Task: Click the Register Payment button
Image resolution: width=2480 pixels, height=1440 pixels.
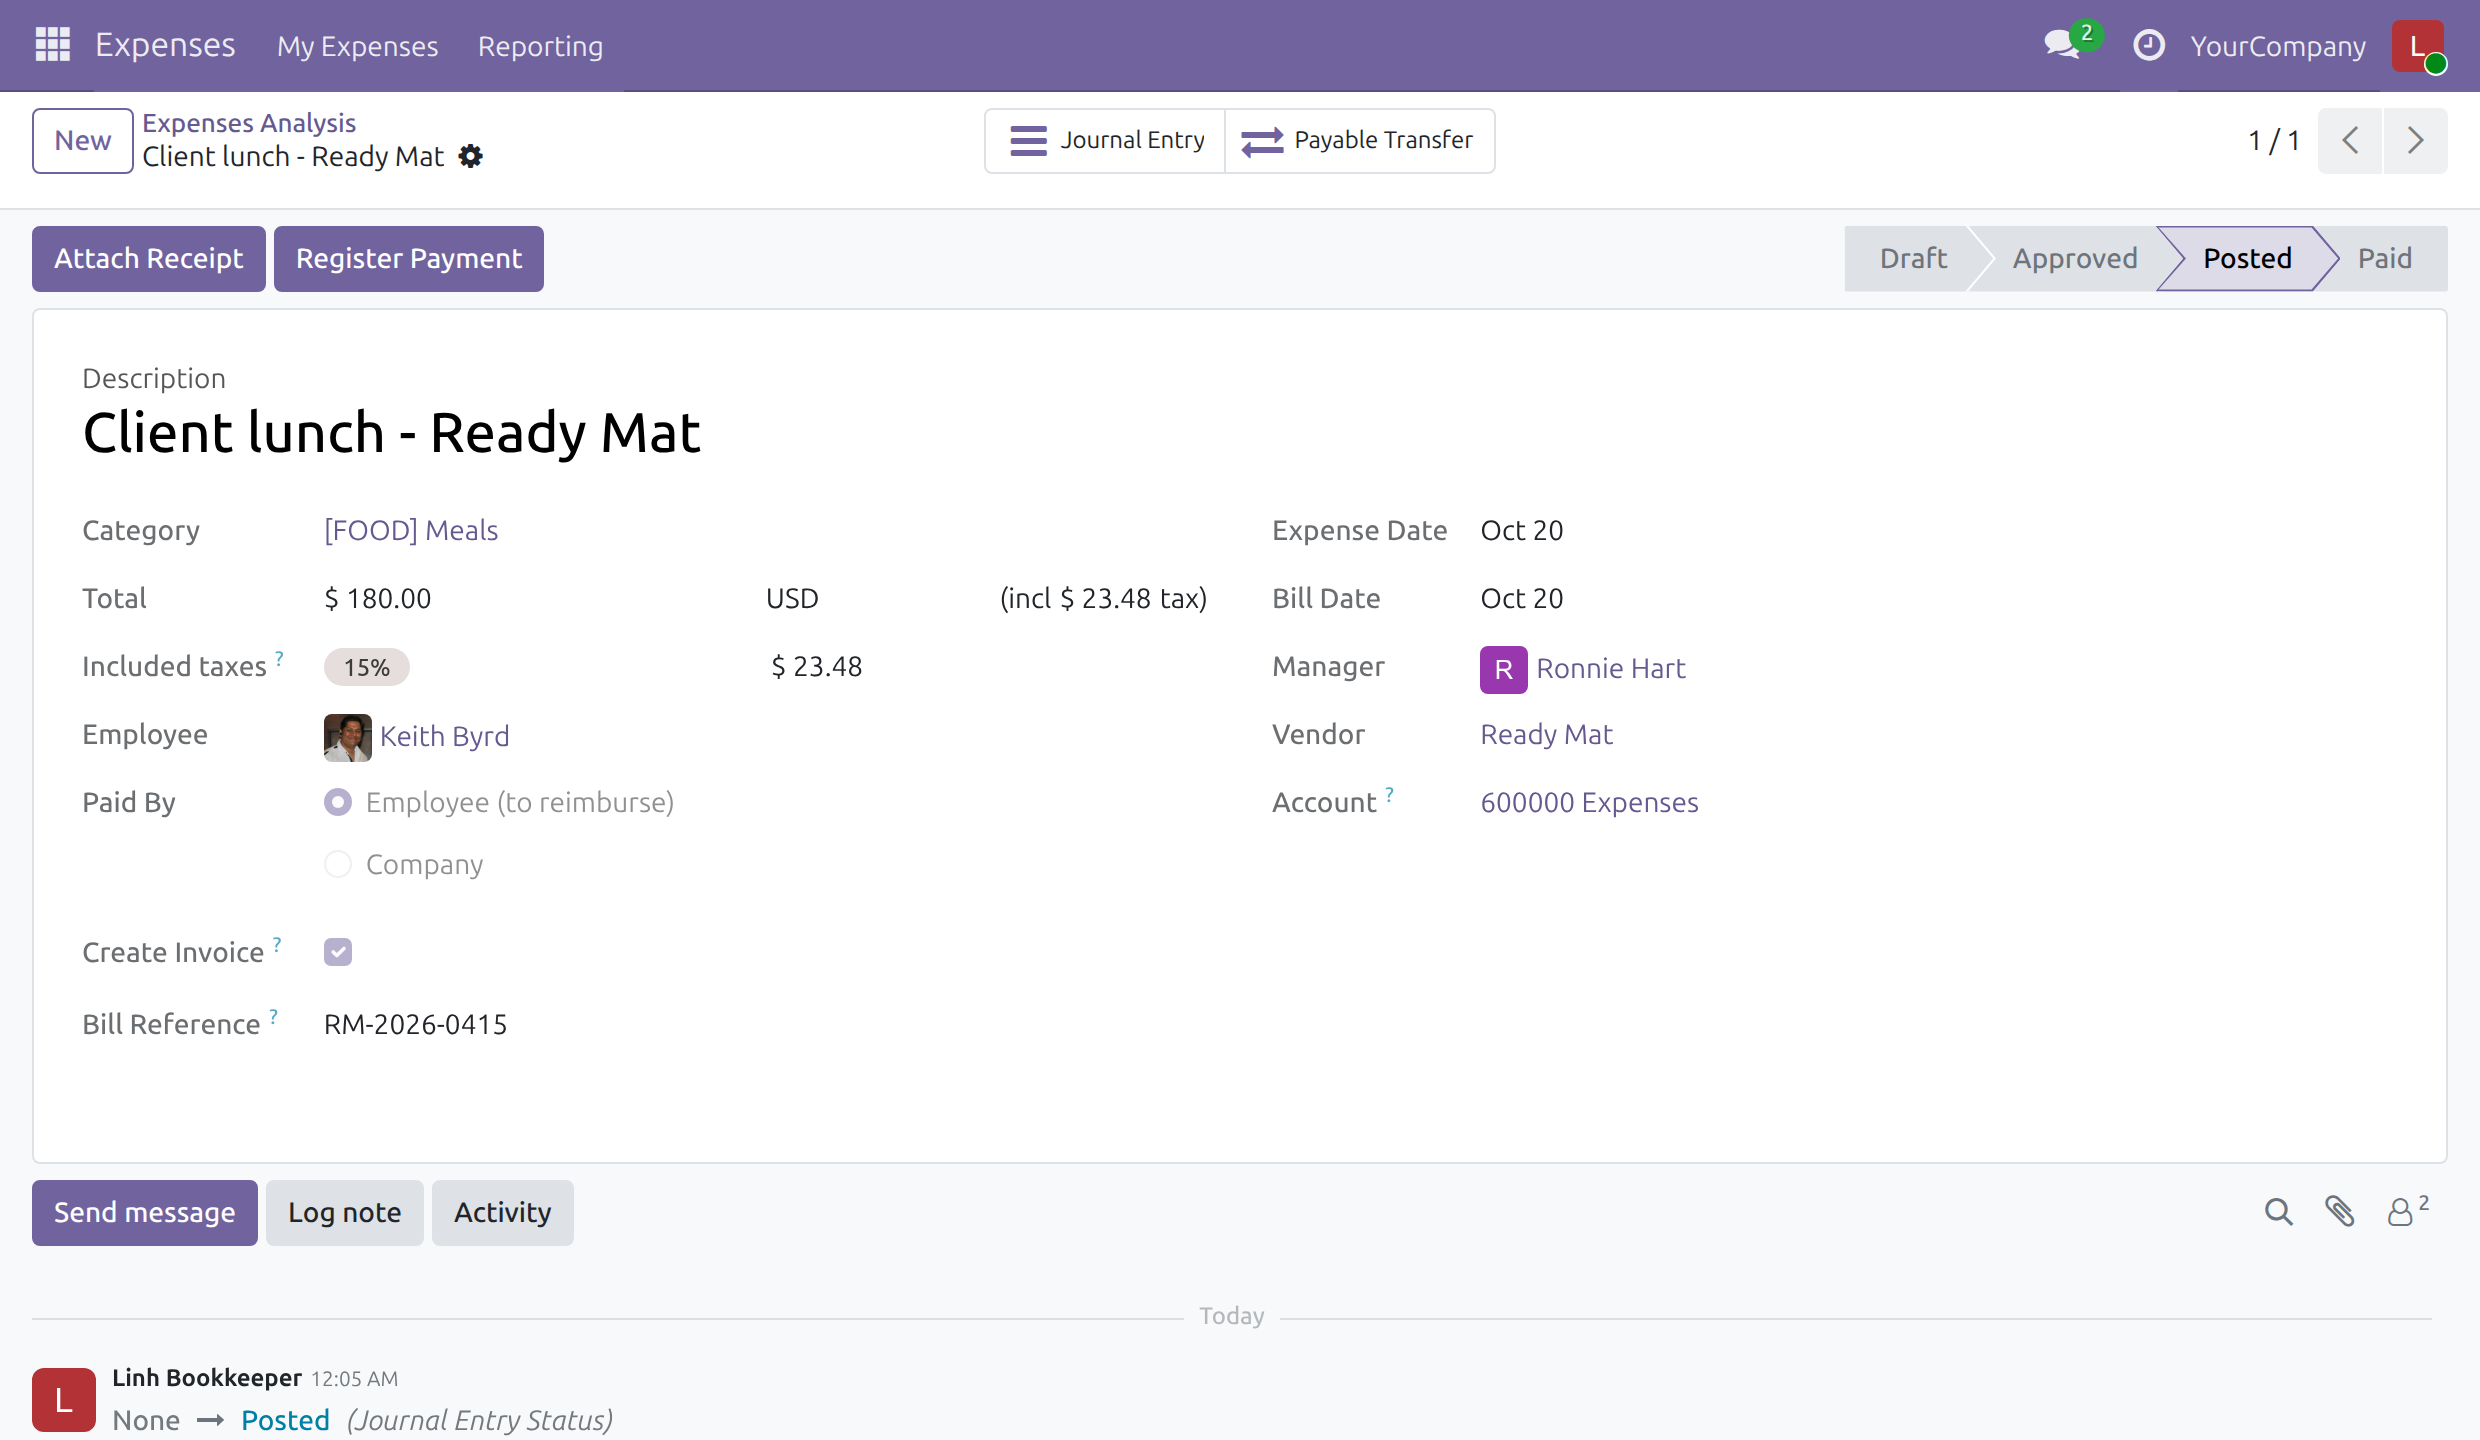Action: (409, 259)
